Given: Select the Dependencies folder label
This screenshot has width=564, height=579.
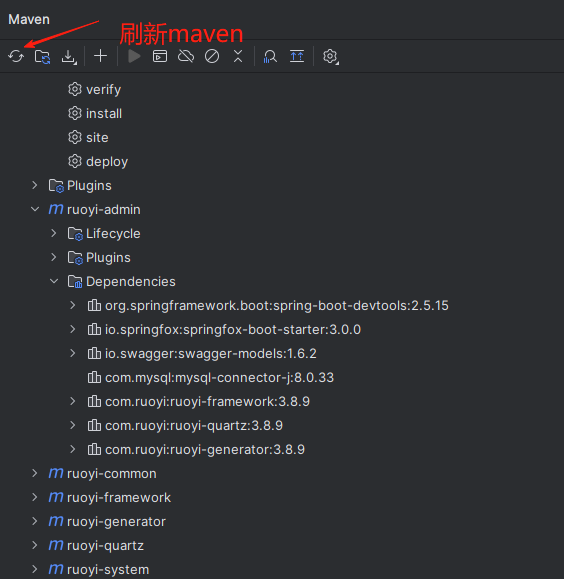Looking at the screenshot, I should point(131,281).
